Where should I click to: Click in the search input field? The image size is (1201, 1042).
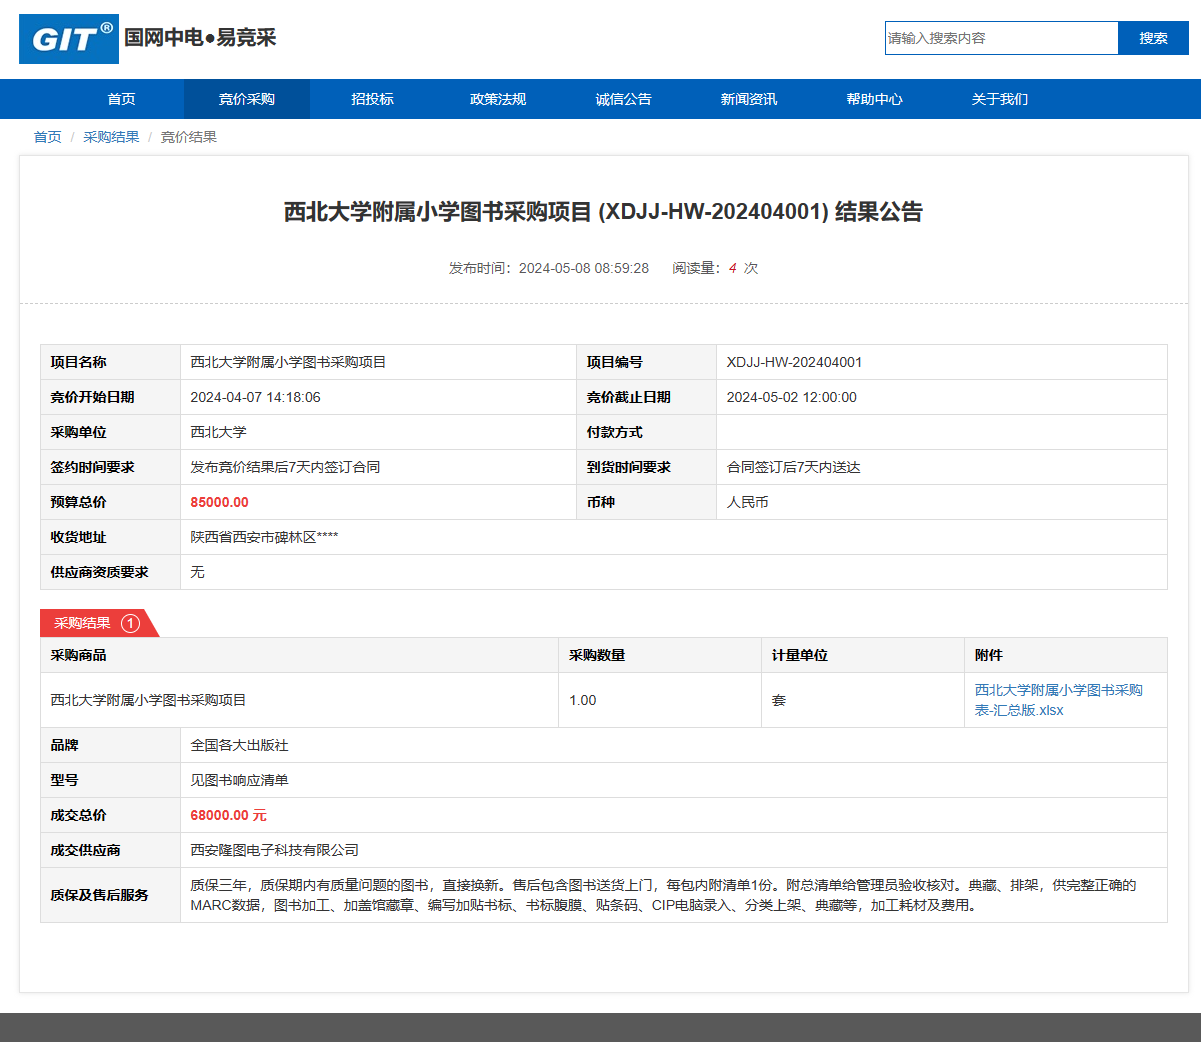[x=1000, y=38]
